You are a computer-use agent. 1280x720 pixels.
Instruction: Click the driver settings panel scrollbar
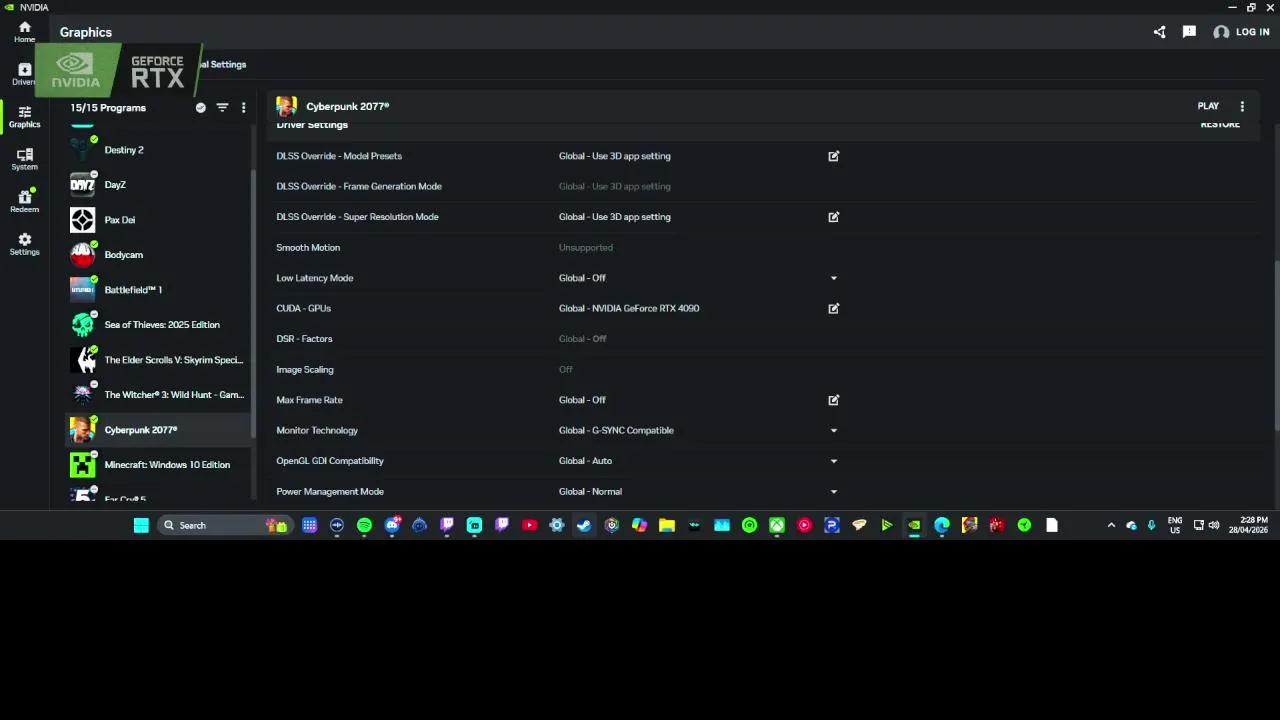[1275, 345]
